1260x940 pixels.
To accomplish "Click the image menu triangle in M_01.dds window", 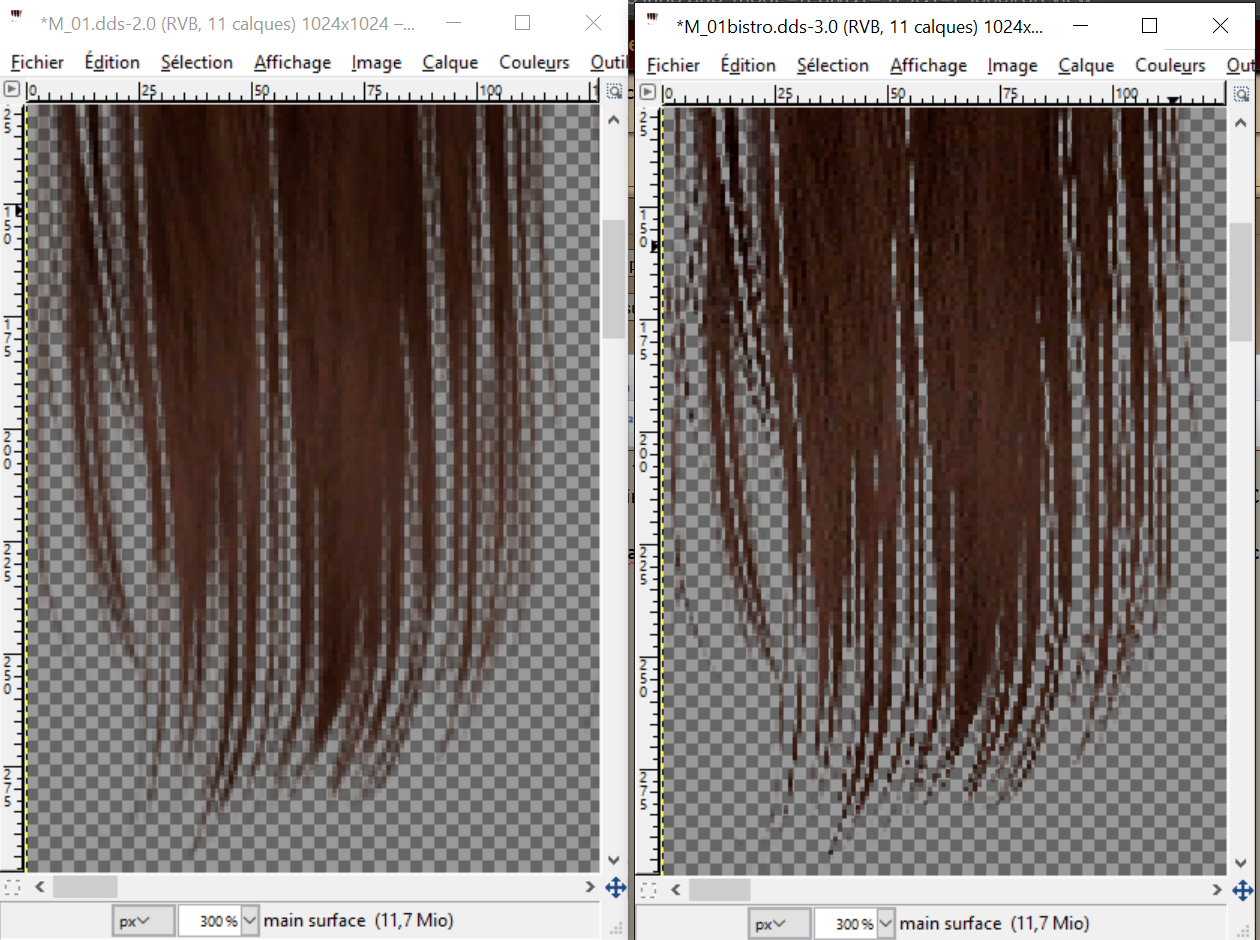I will click(x=12, y=89).
